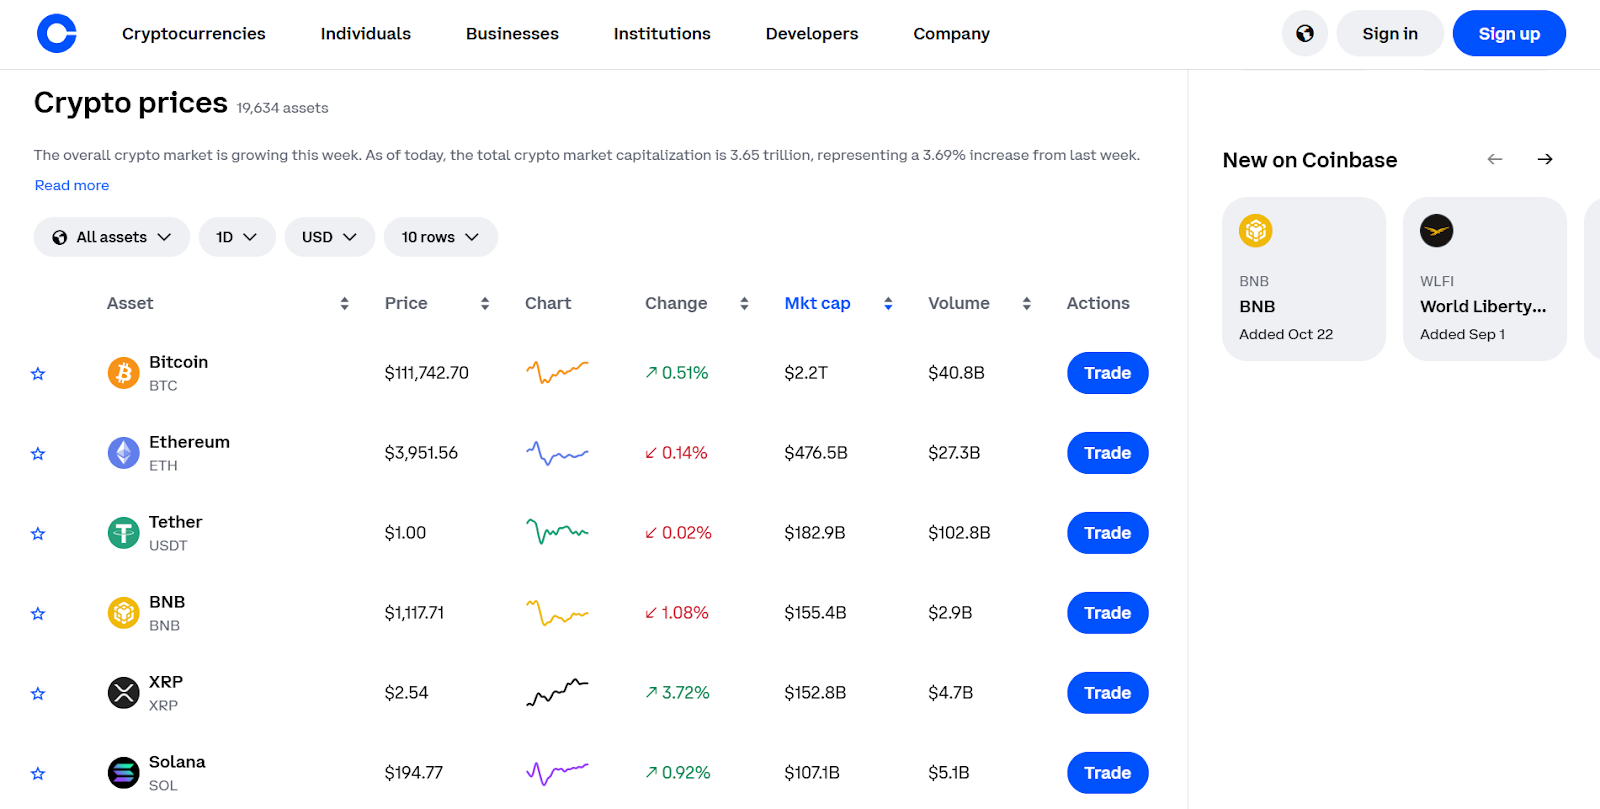The image size is (1600, 809).
Task: Click World Liberty icon in new card
Action: [1437, 231]
